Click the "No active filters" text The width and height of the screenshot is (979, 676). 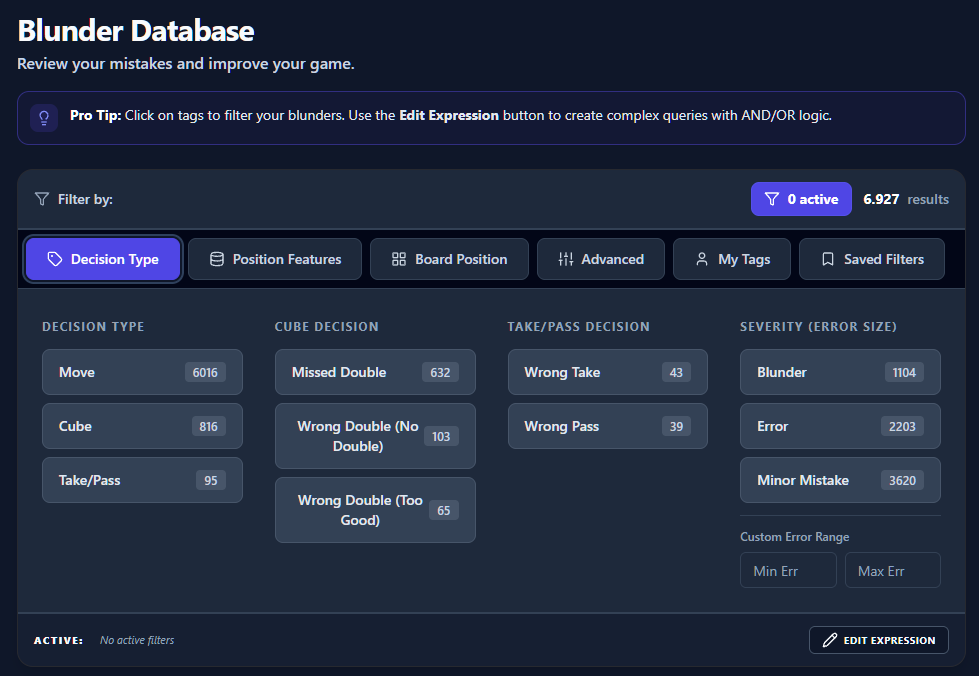(137, 640)
